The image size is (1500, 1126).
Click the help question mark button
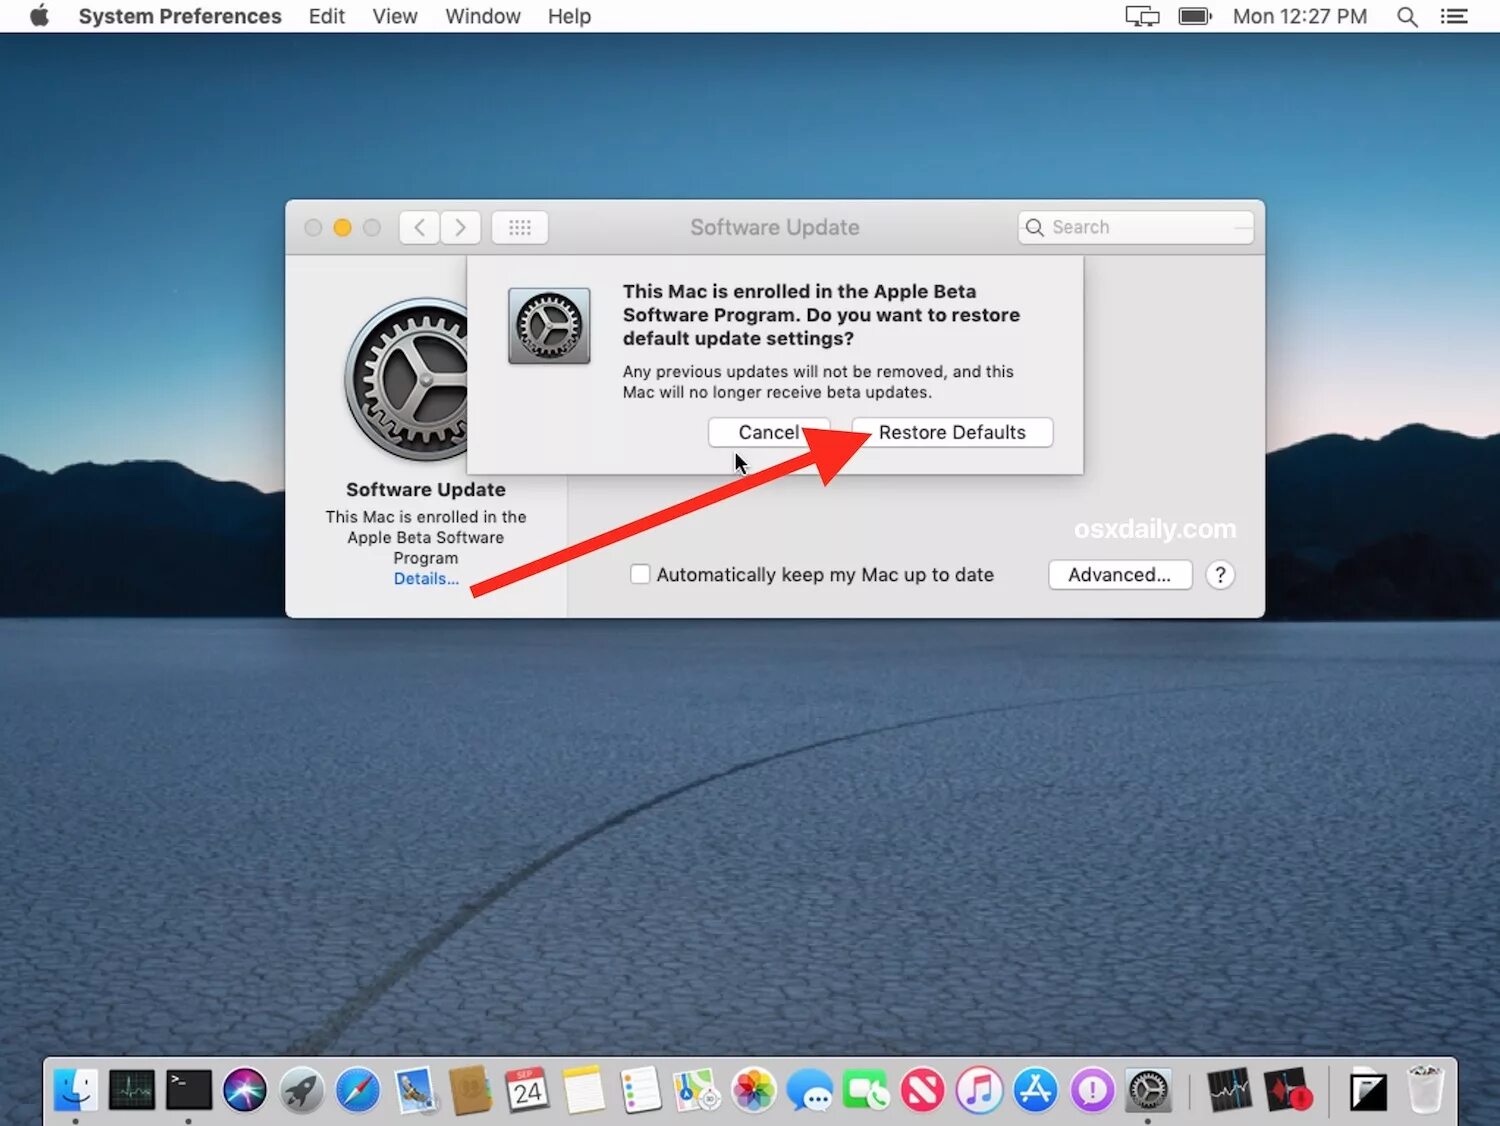click(1220, 575)
